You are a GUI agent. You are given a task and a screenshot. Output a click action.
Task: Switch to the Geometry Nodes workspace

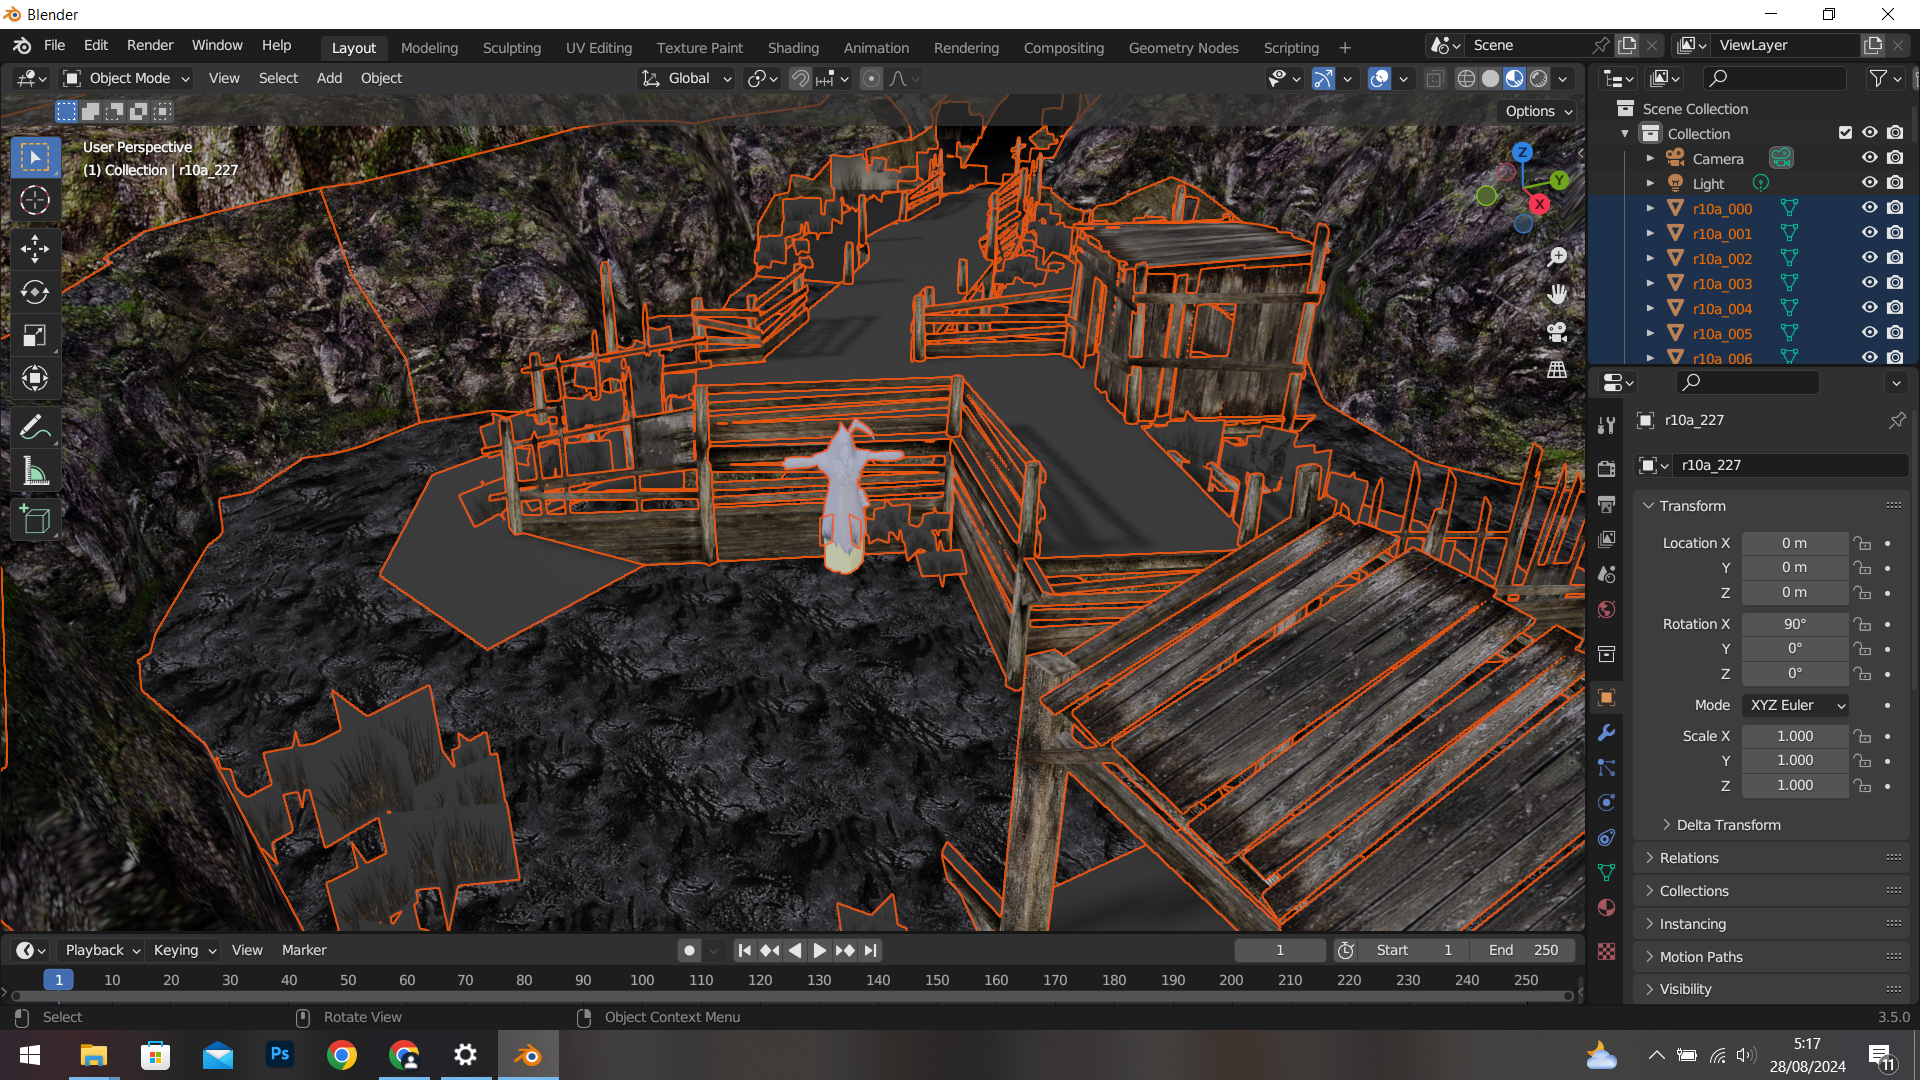(1183, 48)
